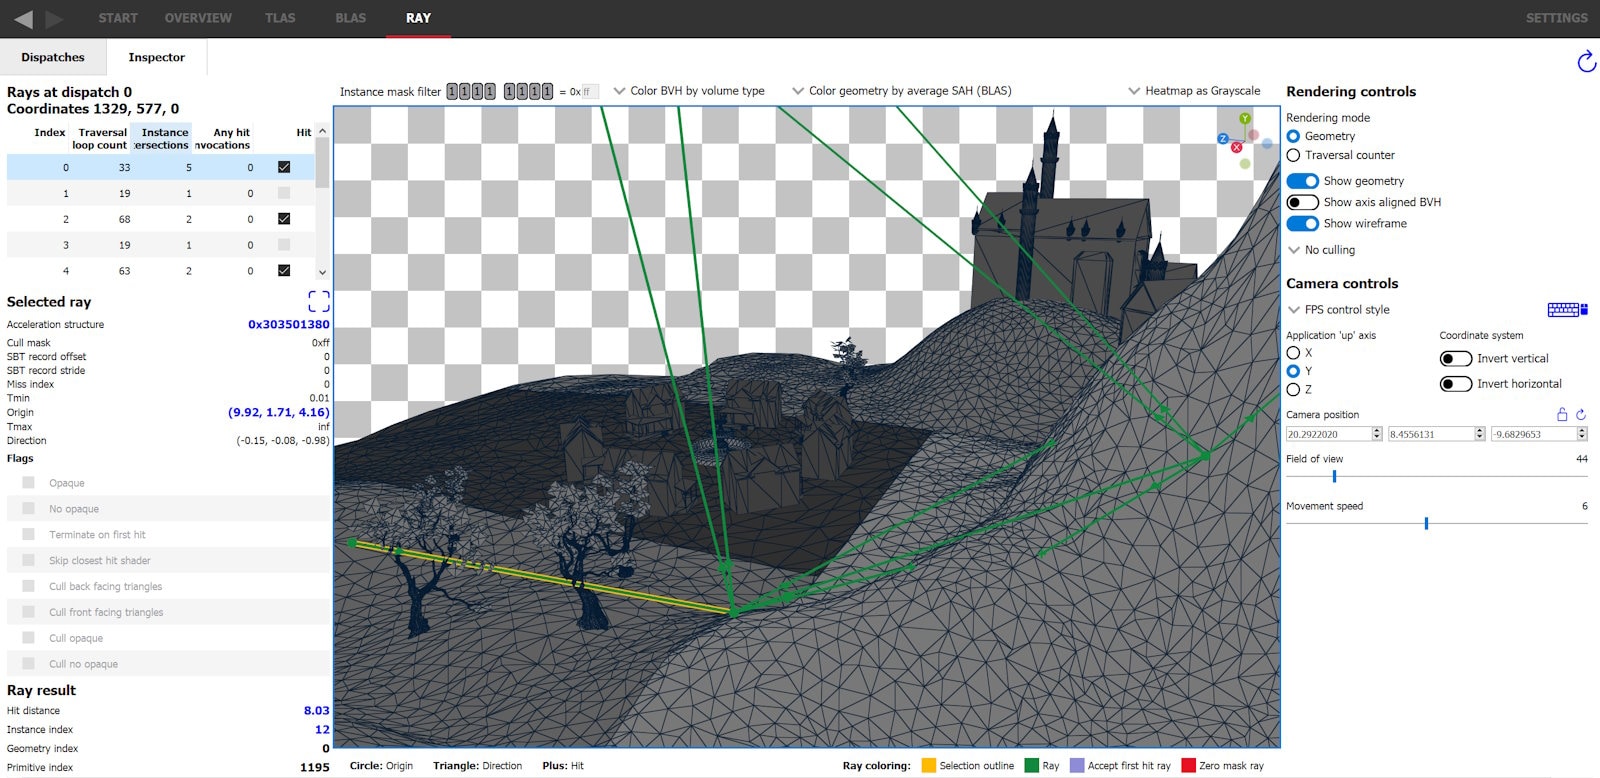Image resolution: width=1600 pixels, height=778 pixels.
Task: Click the back navigation arrow
Action: pos(23,19)
